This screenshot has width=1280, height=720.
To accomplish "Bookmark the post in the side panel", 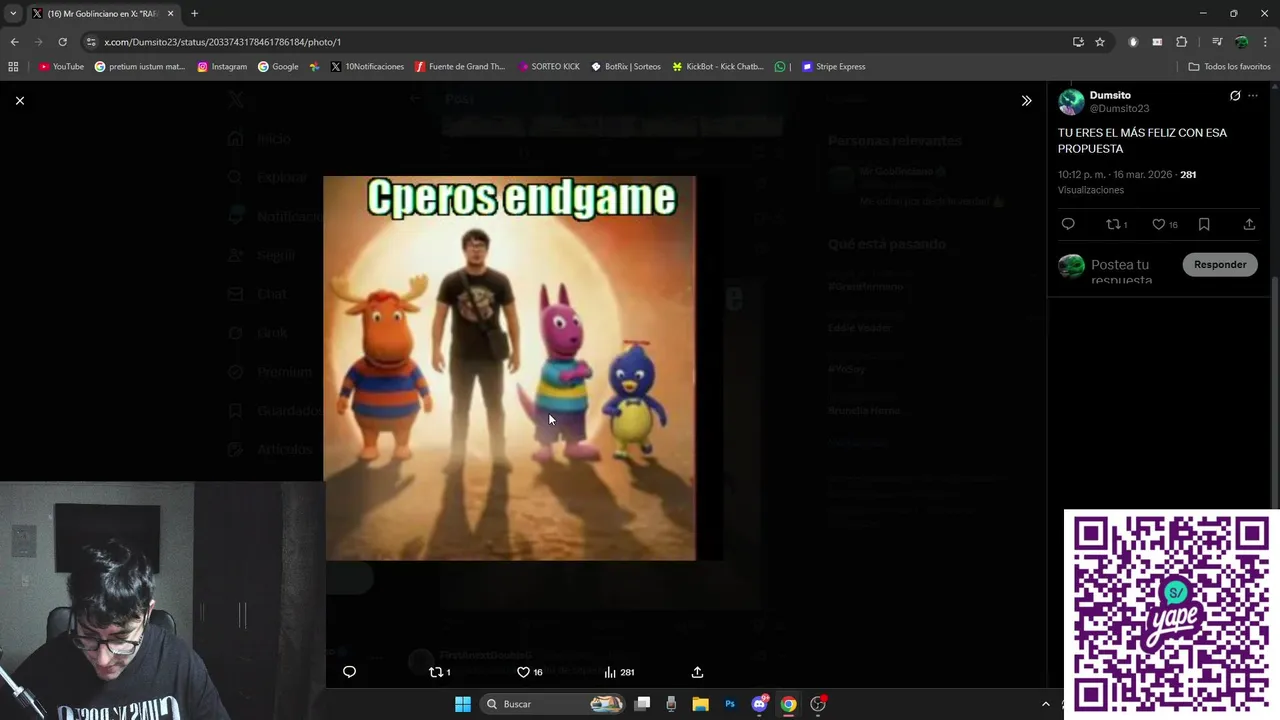I will [1204, 225].
